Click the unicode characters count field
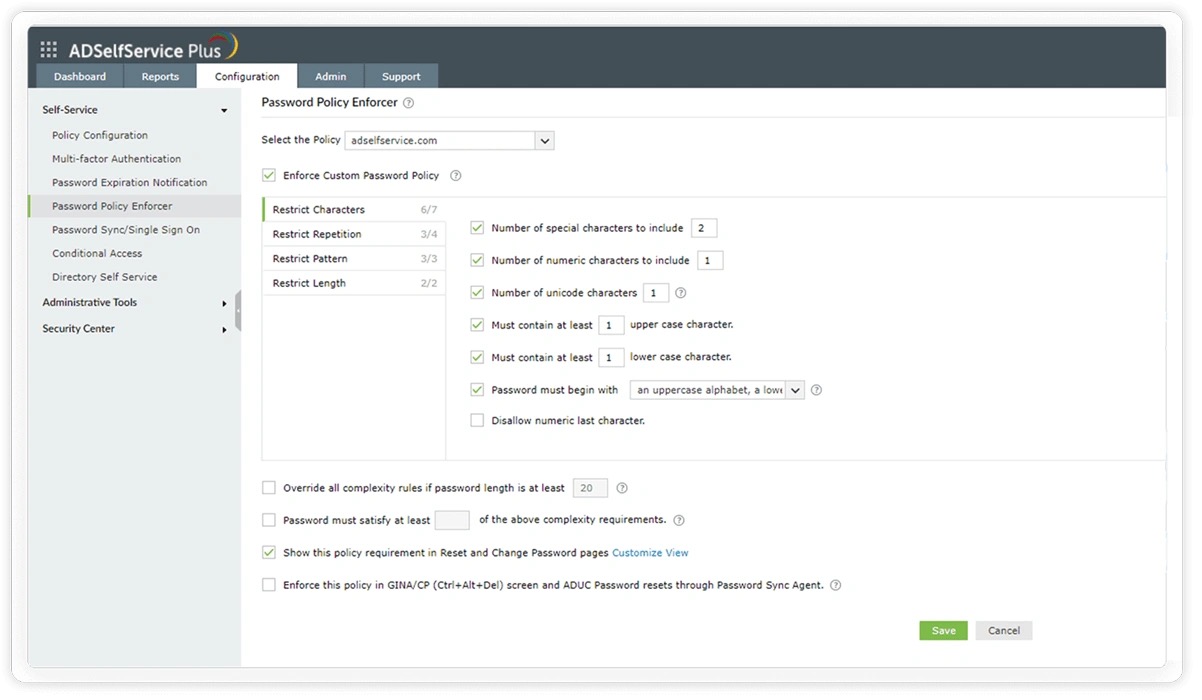This screenshot has height=700, width=1202. [x=656, y=293]
